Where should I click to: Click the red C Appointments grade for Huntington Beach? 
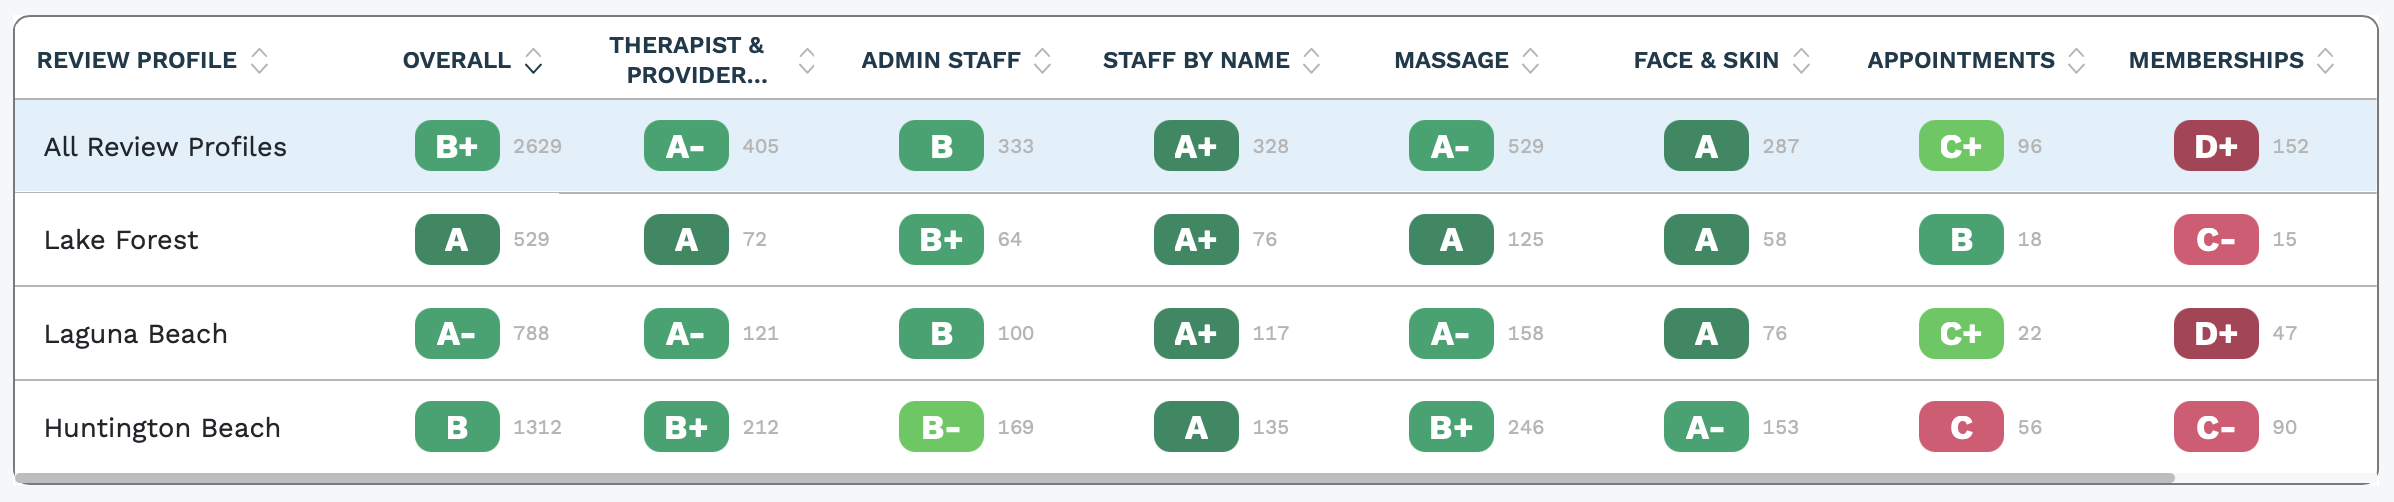coord(1961,427)
